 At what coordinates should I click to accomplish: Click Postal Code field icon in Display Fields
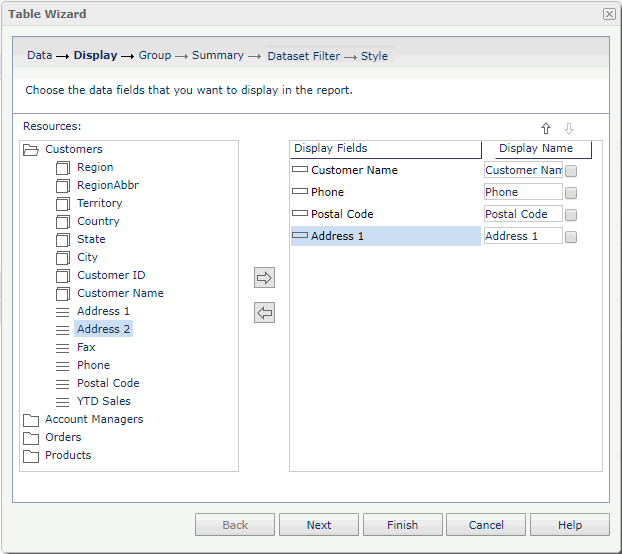pyautogui.click(x=300, y=213)
